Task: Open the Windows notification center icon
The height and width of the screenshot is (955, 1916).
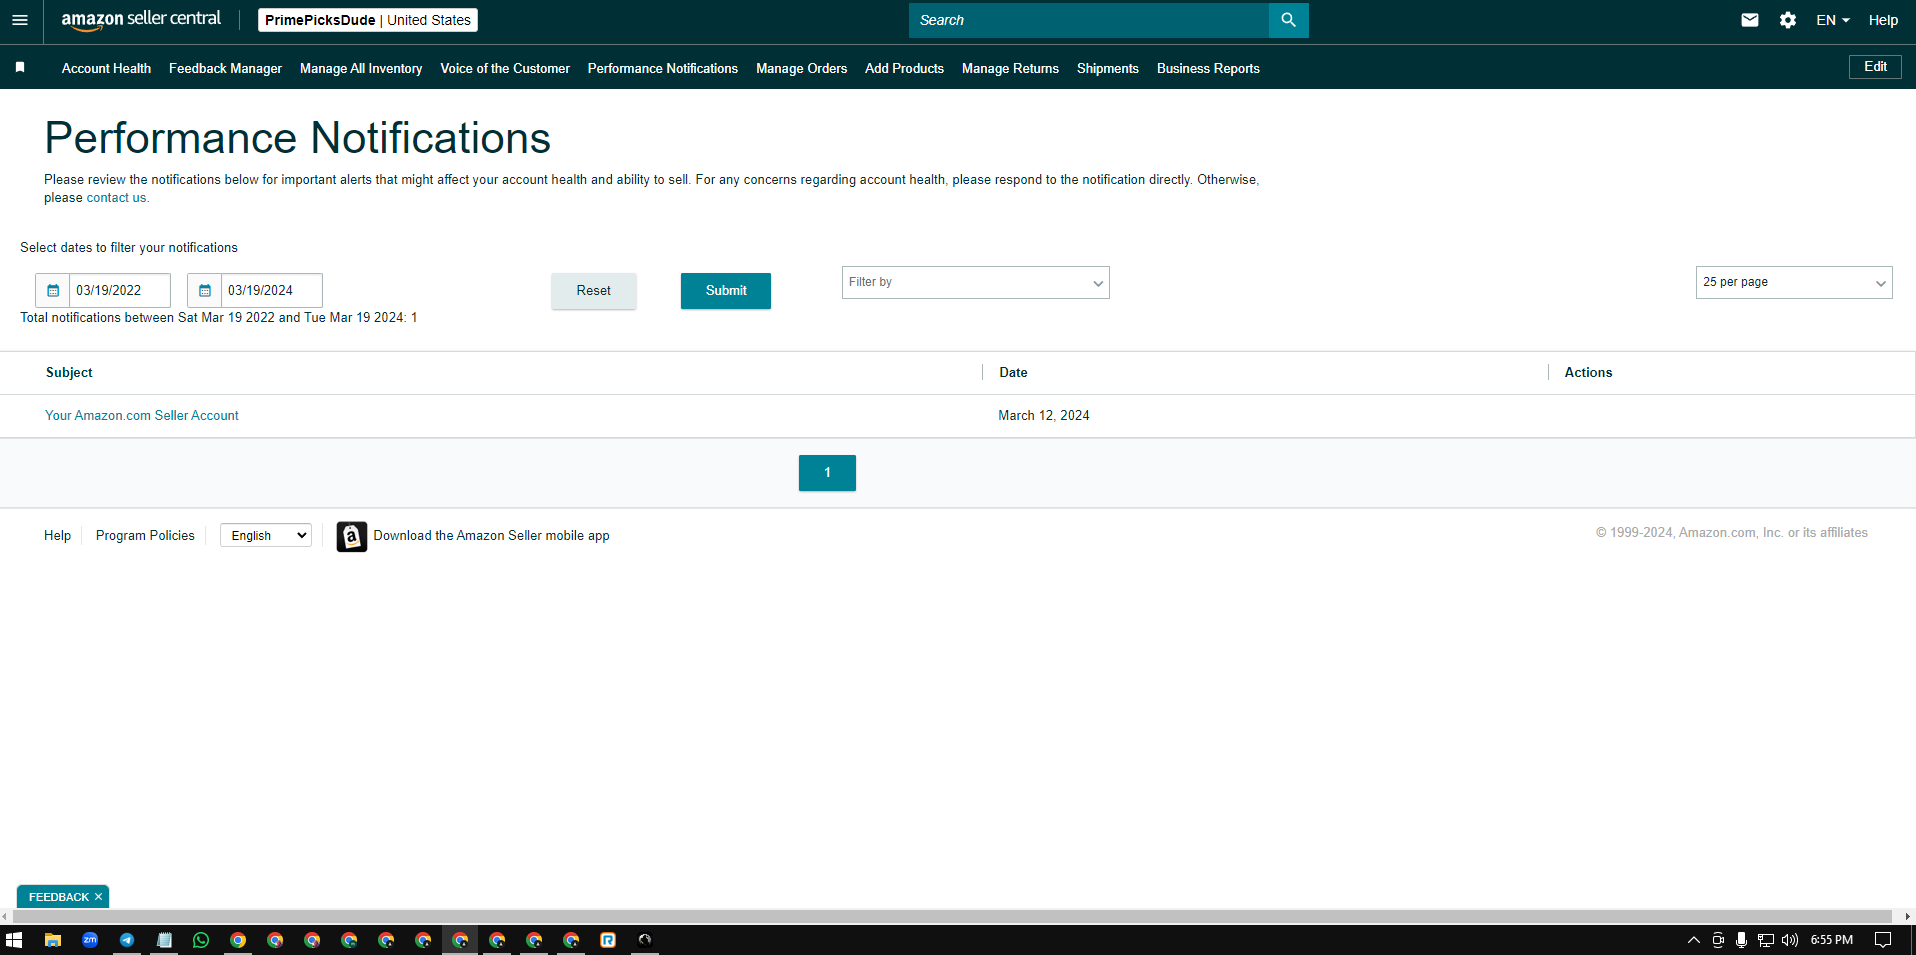Action: 1883,940
